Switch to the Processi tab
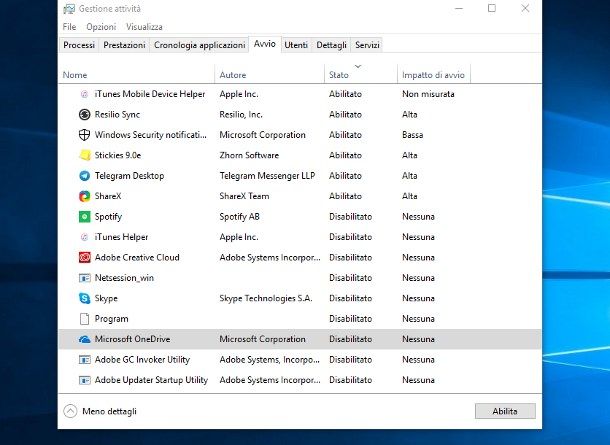 coord(79,45)
